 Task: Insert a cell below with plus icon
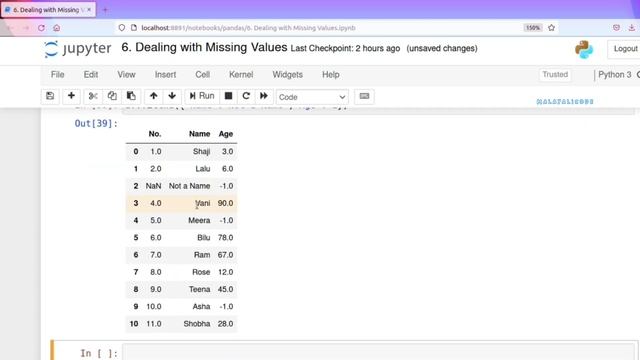click(x=71, y=96)
